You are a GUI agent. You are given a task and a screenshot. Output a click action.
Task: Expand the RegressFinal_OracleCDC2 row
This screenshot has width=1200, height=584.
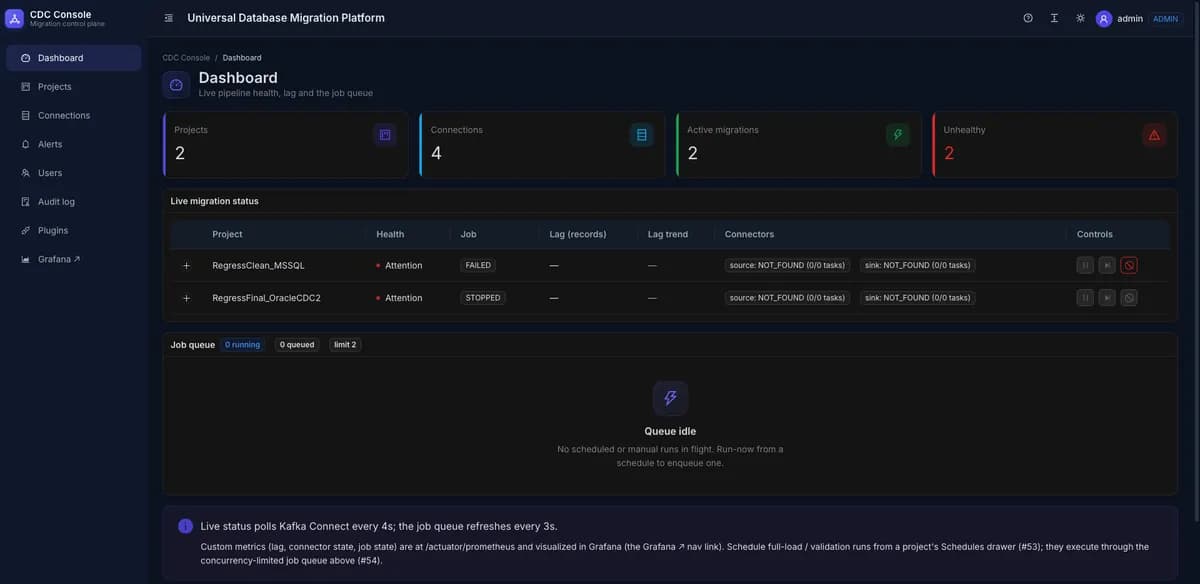(186, 298)
